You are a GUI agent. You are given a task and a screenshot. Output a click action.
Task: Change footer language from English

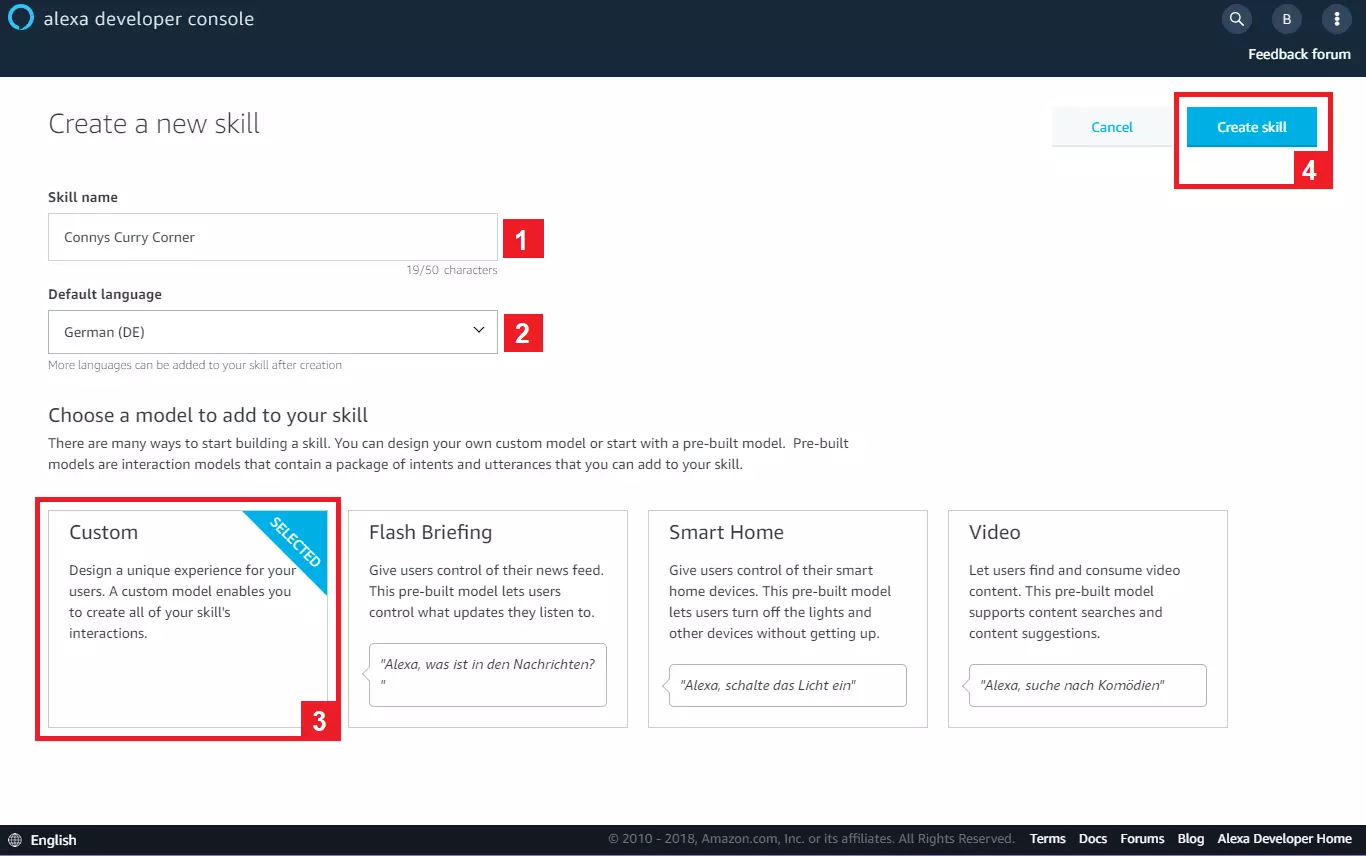(x=54, y=840)
